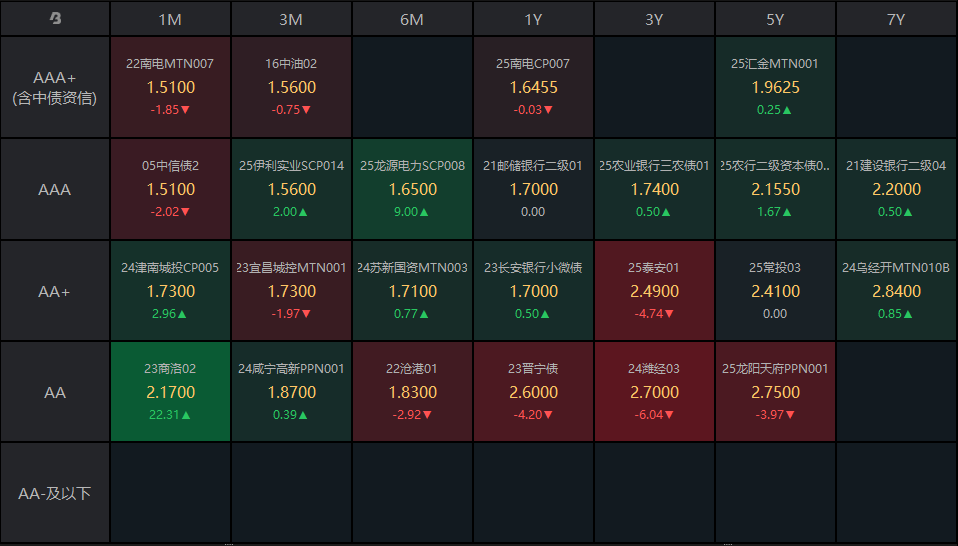Click the AA-及以下 rating row header
This screenshot has width=958, height=546.
[x=55, y=494]
